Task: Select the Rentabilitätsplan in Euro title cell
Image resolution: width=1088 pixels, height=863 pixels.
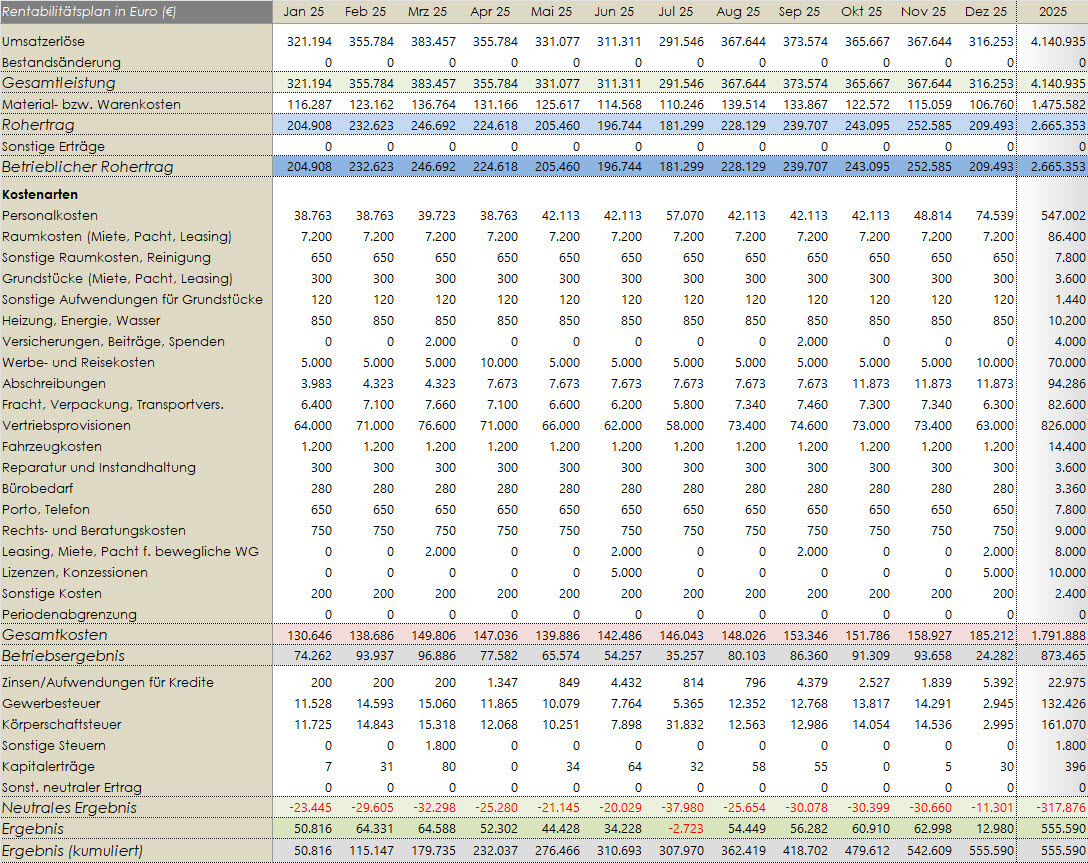Action: click(83, 12)
